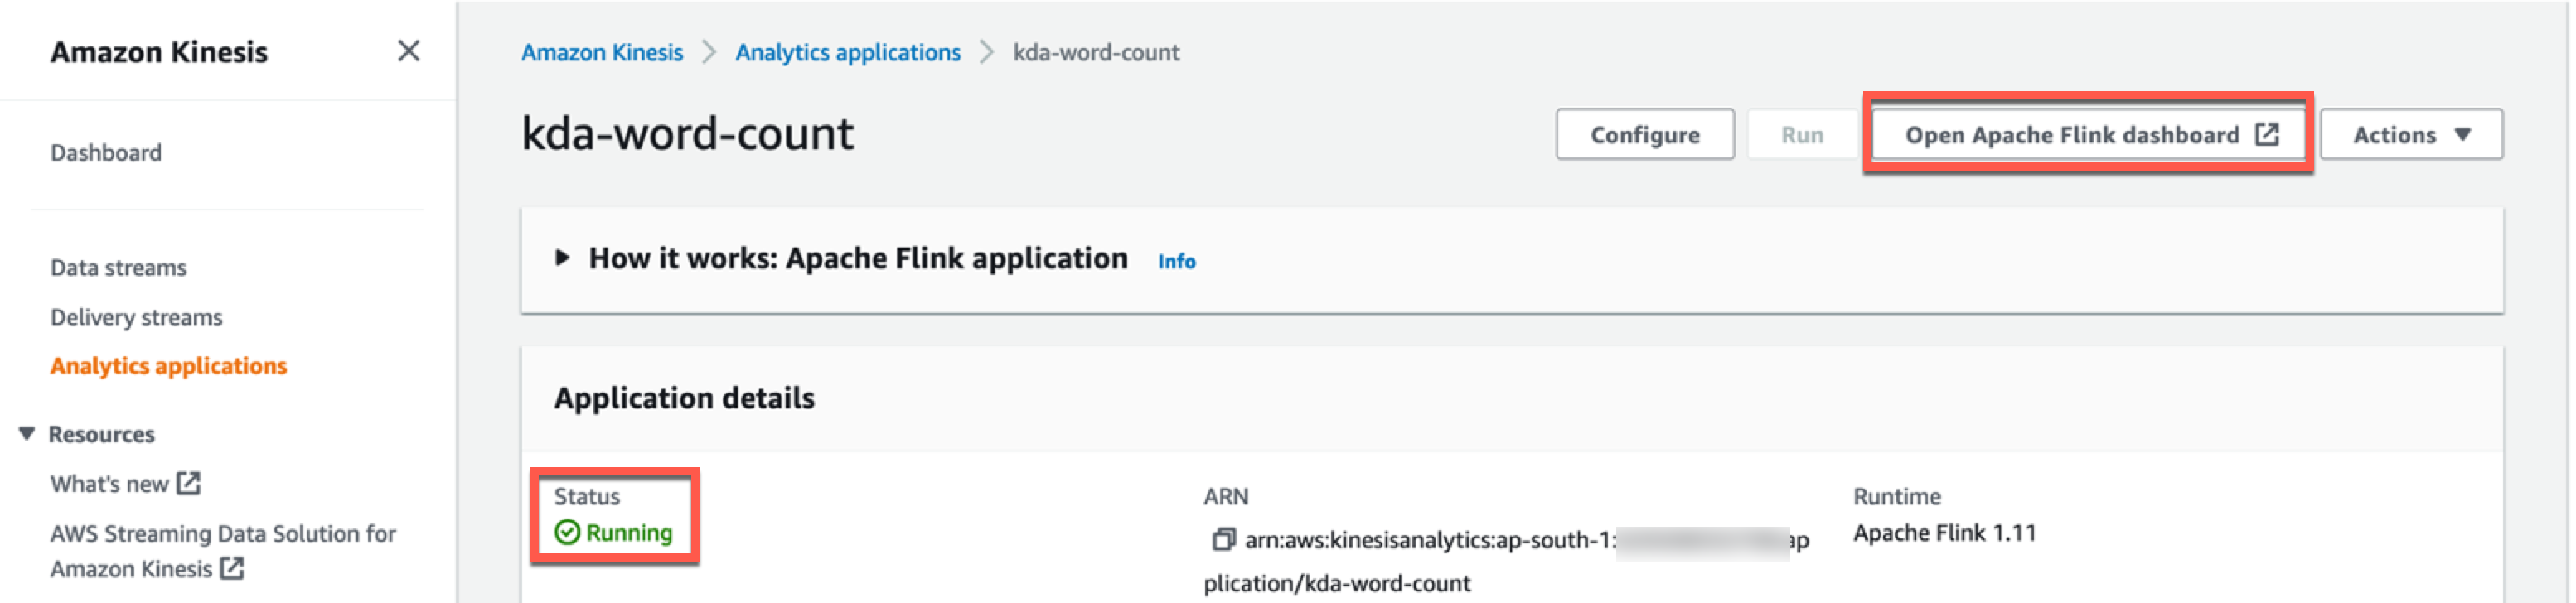The width and height of the screenshot is (2576, 603).
Task: Open What's new link
Action: pos(125,484)
